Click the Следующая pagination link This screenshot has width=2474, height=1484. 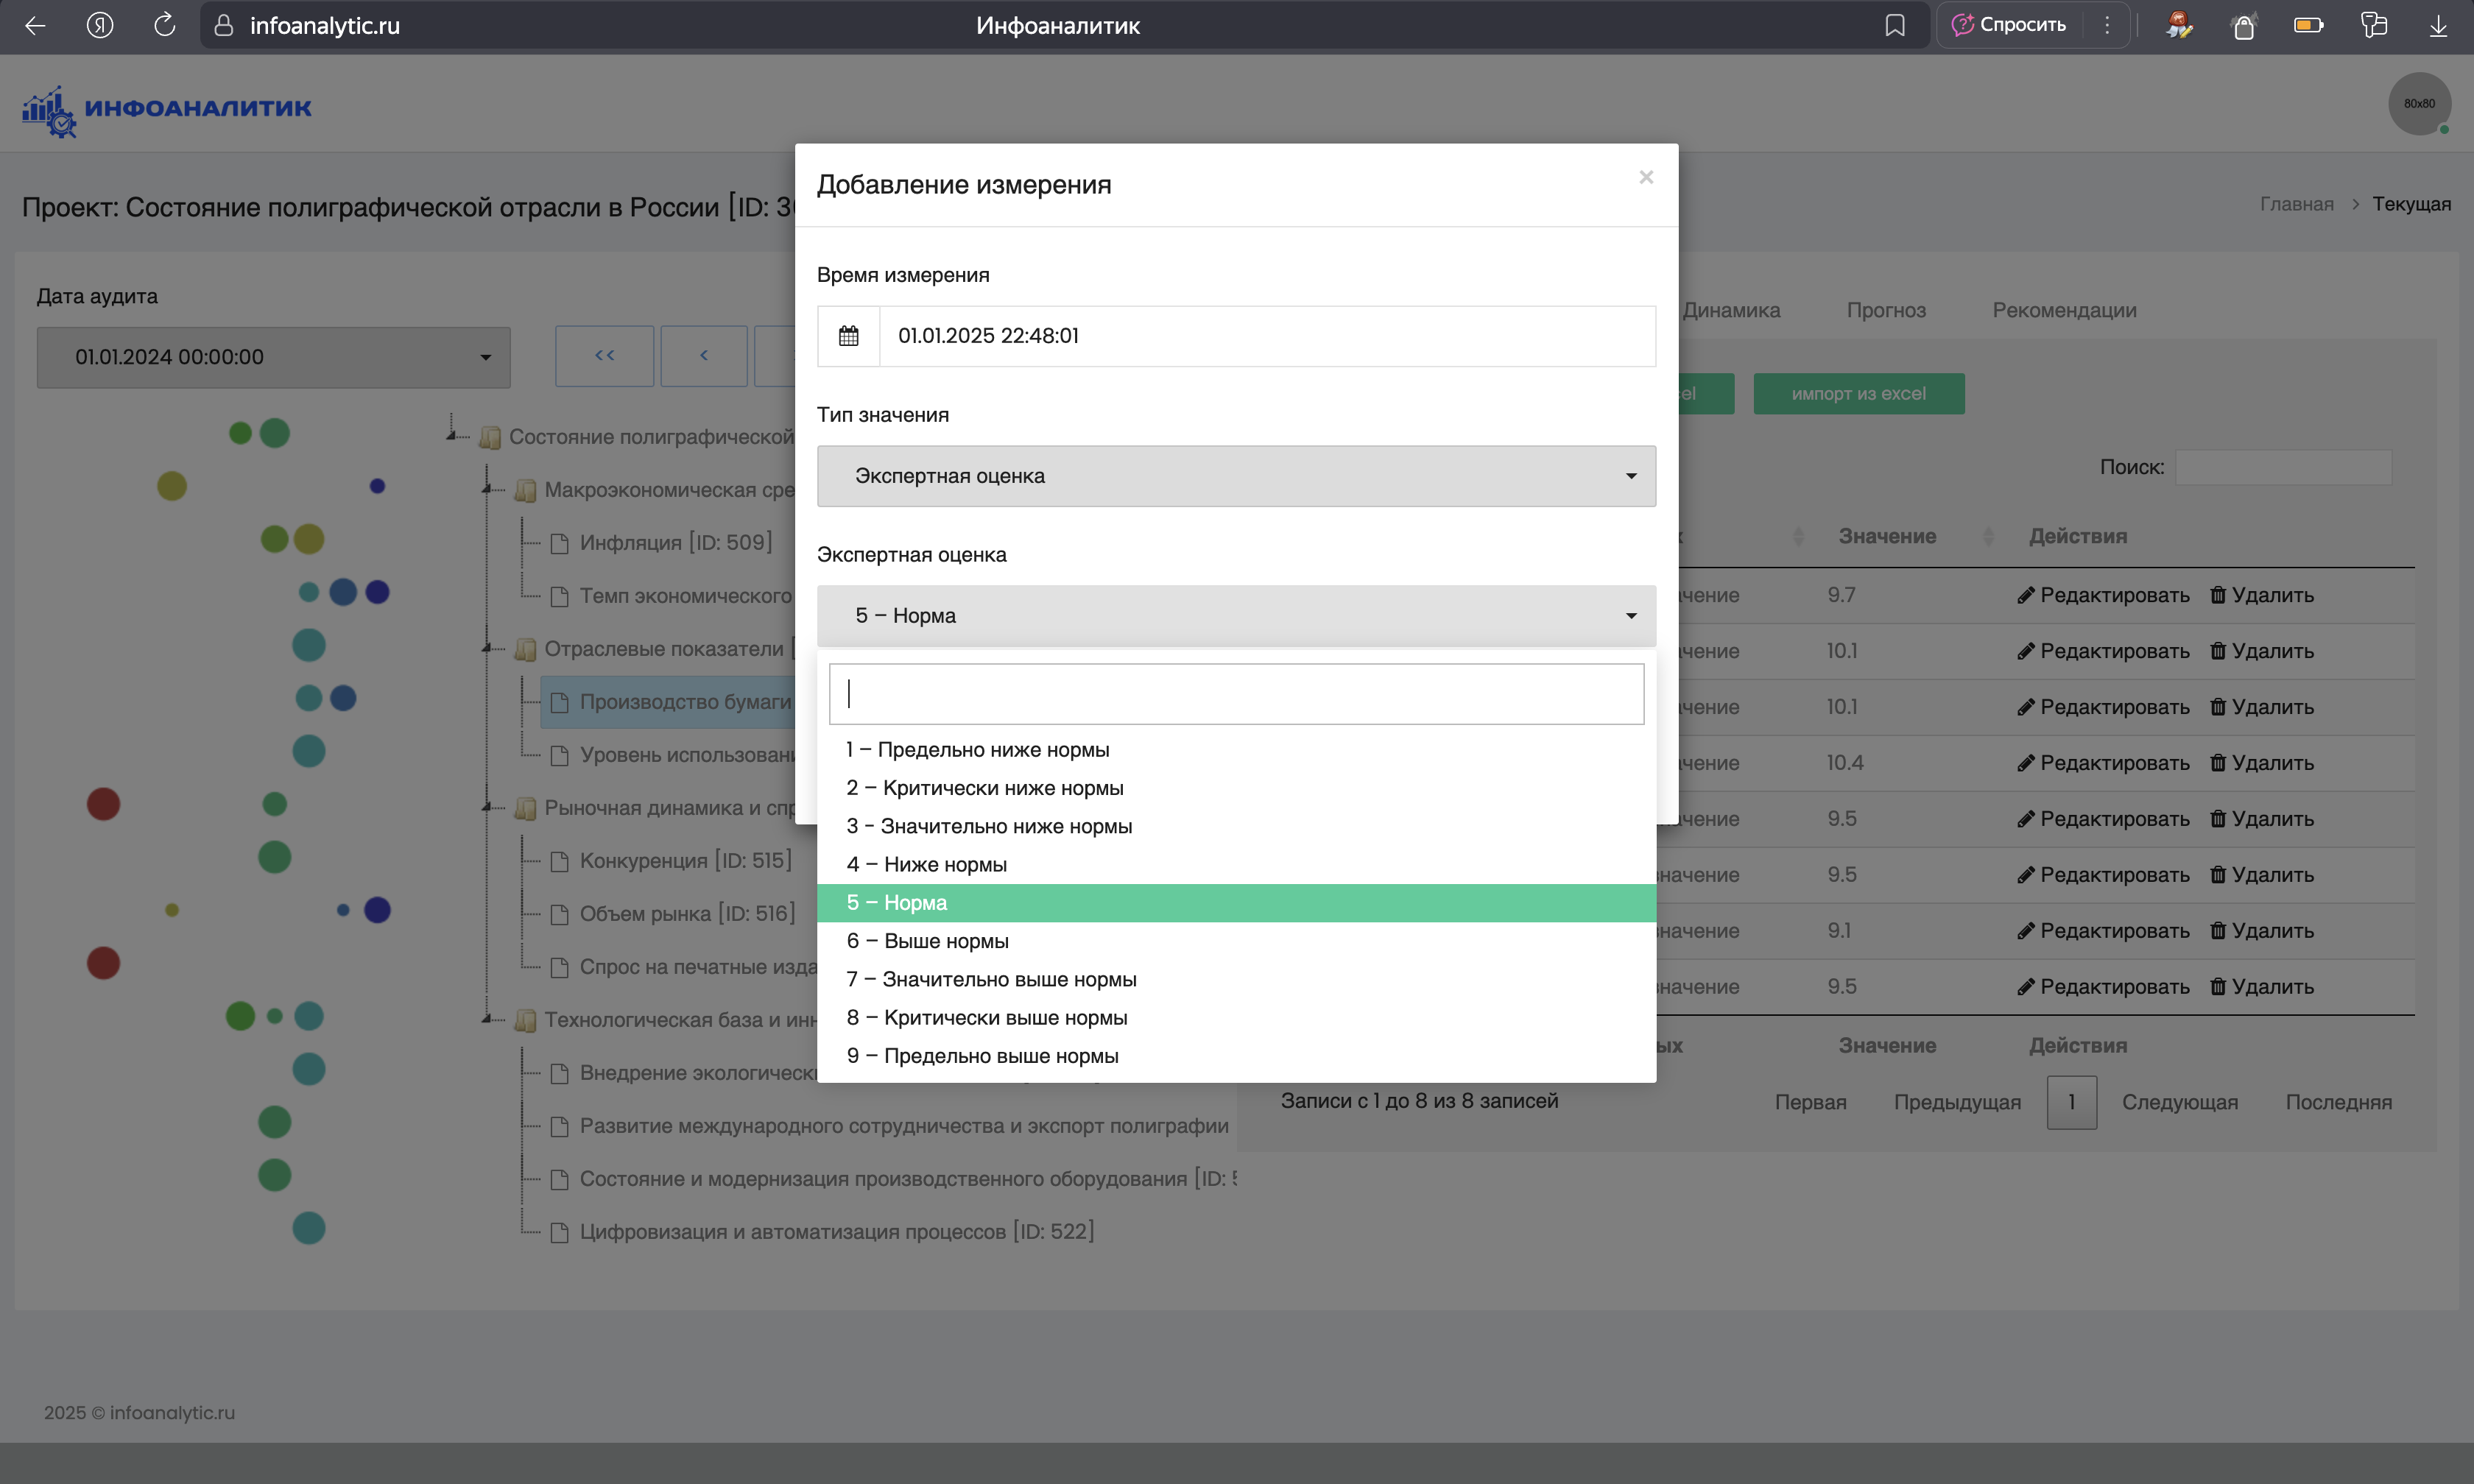coord(2179,1102)
